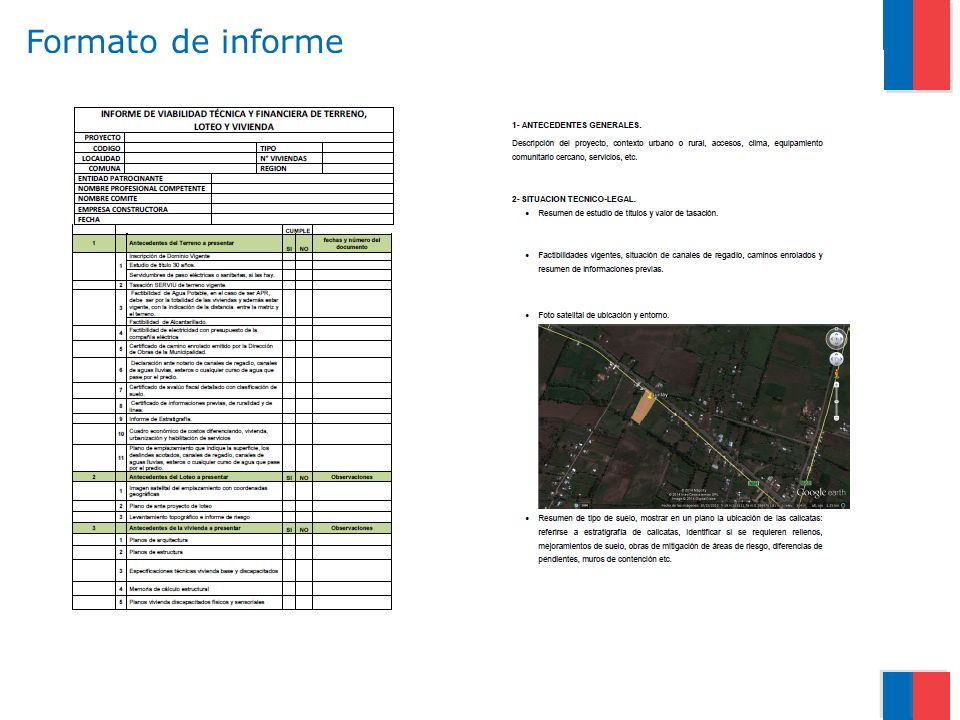Click the '2- SITUACION TECNICO-LEGAL.' heading
The width and height of the screenshot is (960, 720).
point(574,199)
